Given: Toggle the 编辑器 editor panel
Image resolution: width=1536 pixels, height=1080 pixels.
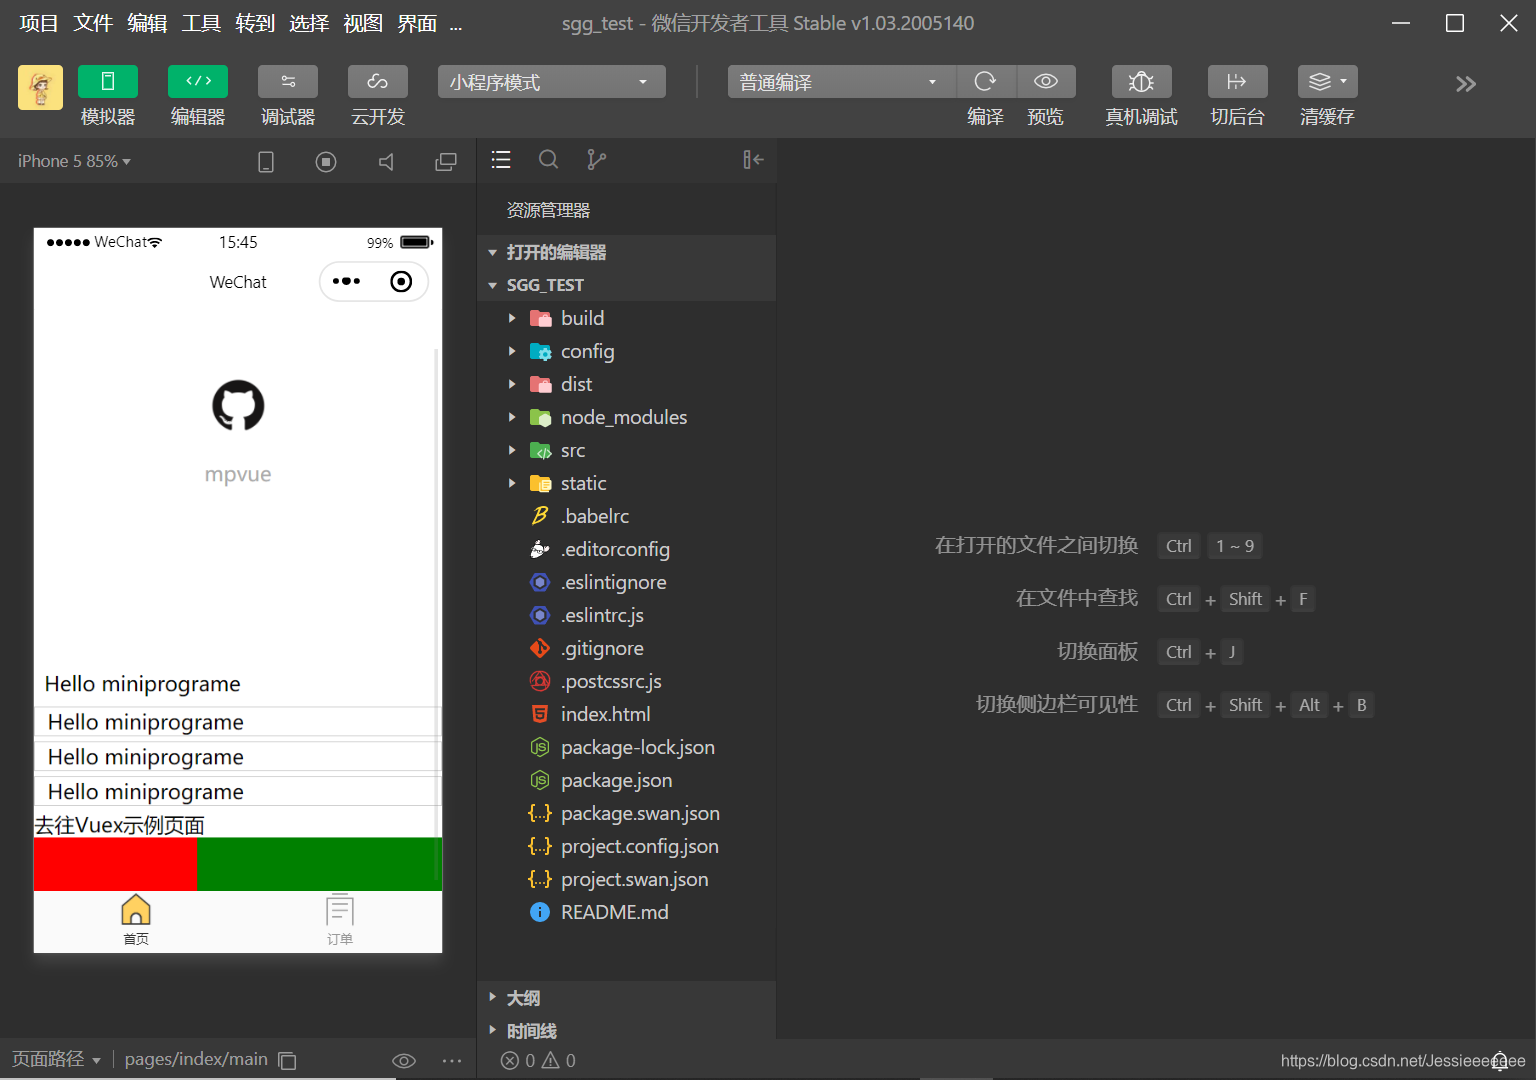Looking at the screenshot, I should pyautogui.click(x=198, y=82).
